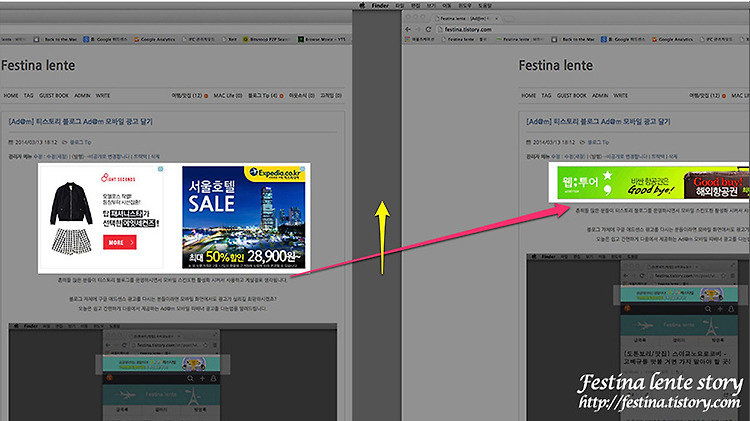750x421 pixels.
Task: Open first Festina lente bookmark in right window
Action: point(464,39)
